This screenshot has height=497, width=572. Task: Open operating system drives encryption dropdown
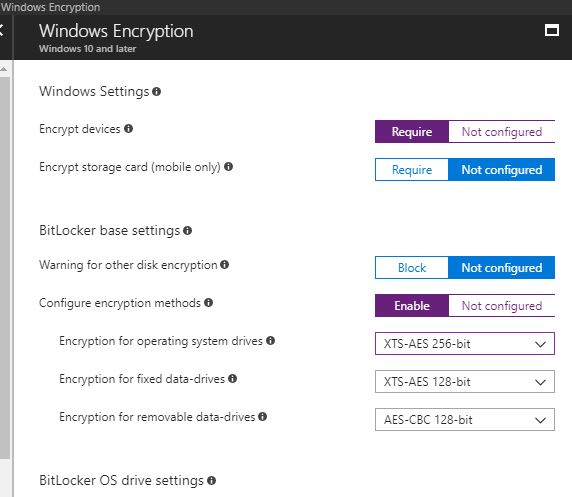click(x=465, y=344)
